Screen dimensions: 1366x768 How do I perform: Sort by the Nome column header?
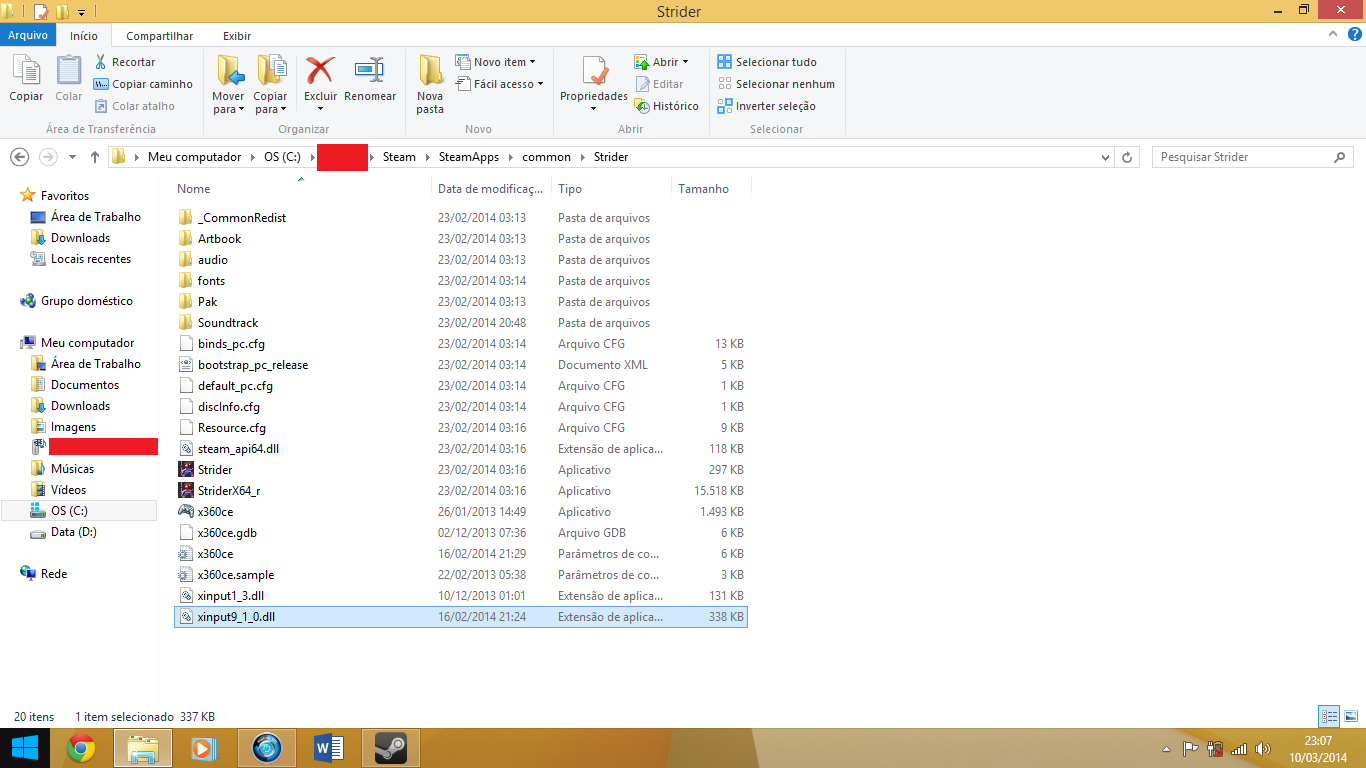(x=194, y=189)
